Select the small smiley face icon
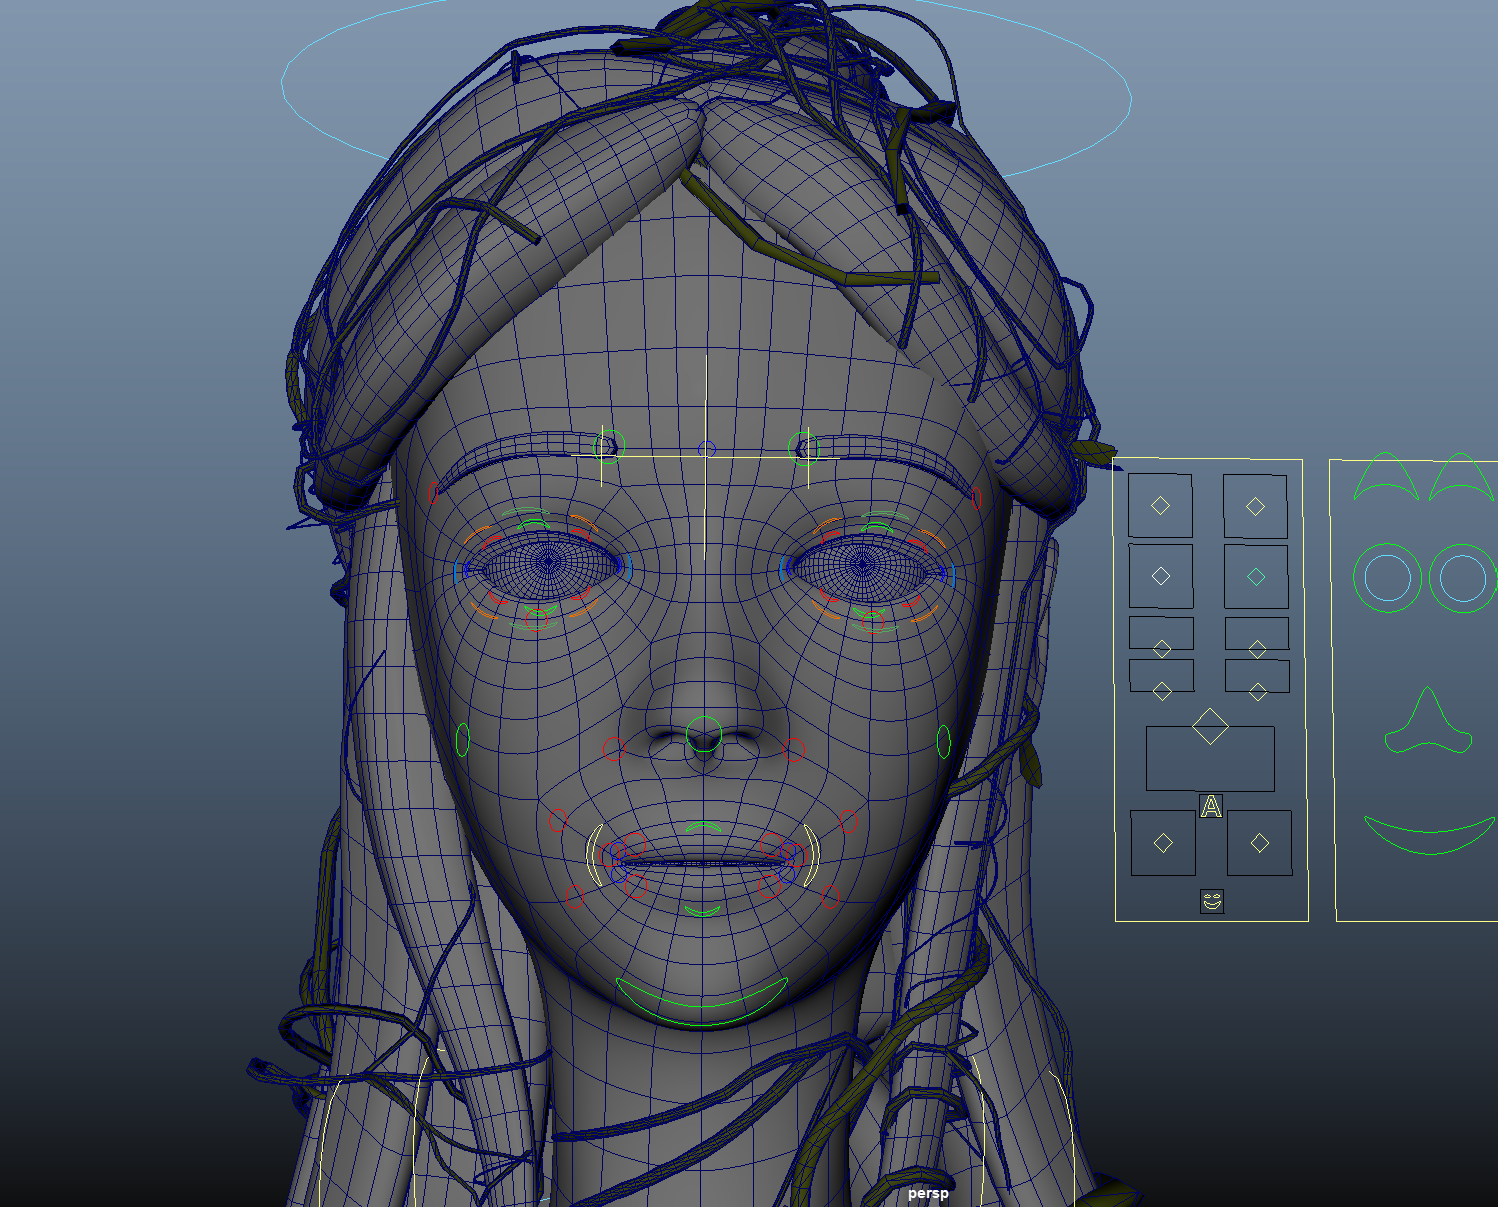 click(1212, 902)
